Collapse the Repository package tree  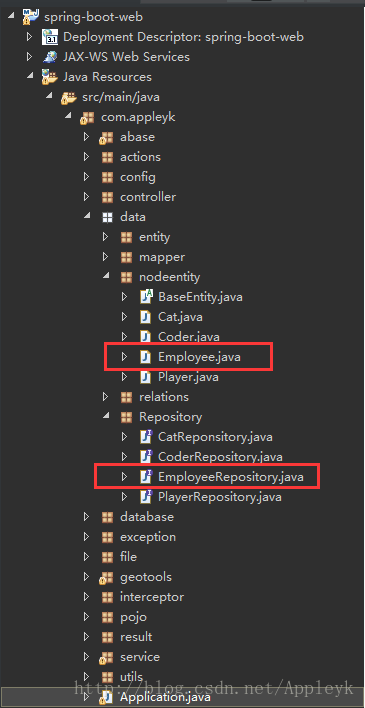105,417
